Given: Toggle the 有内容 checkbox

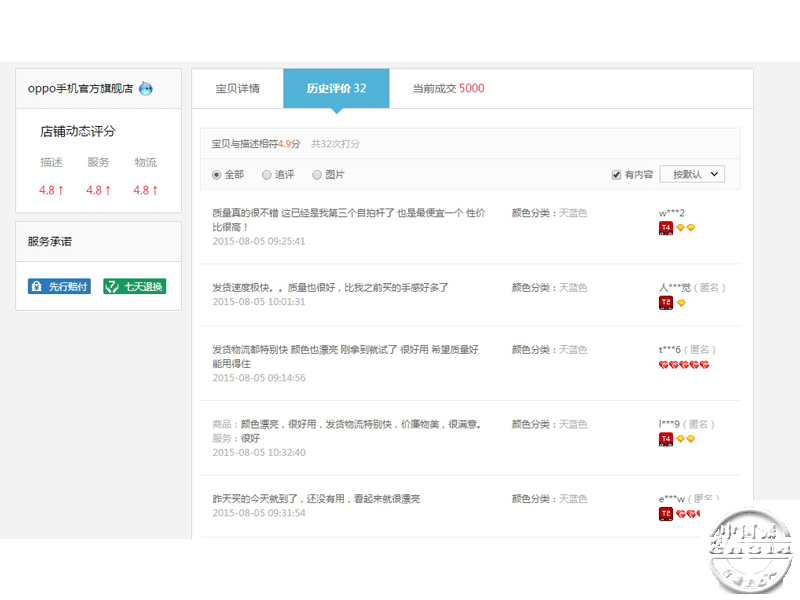Looking at the screenshot, I should [616, 175].
